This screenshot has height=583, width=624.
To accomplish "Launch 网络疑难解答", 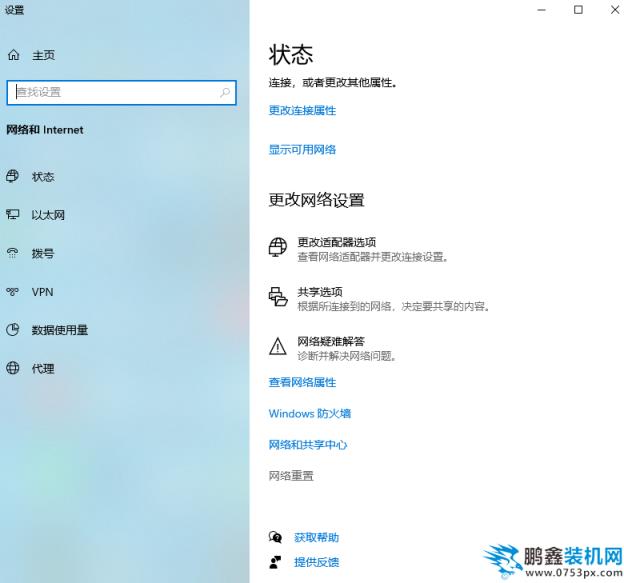I will pos(331,341).
